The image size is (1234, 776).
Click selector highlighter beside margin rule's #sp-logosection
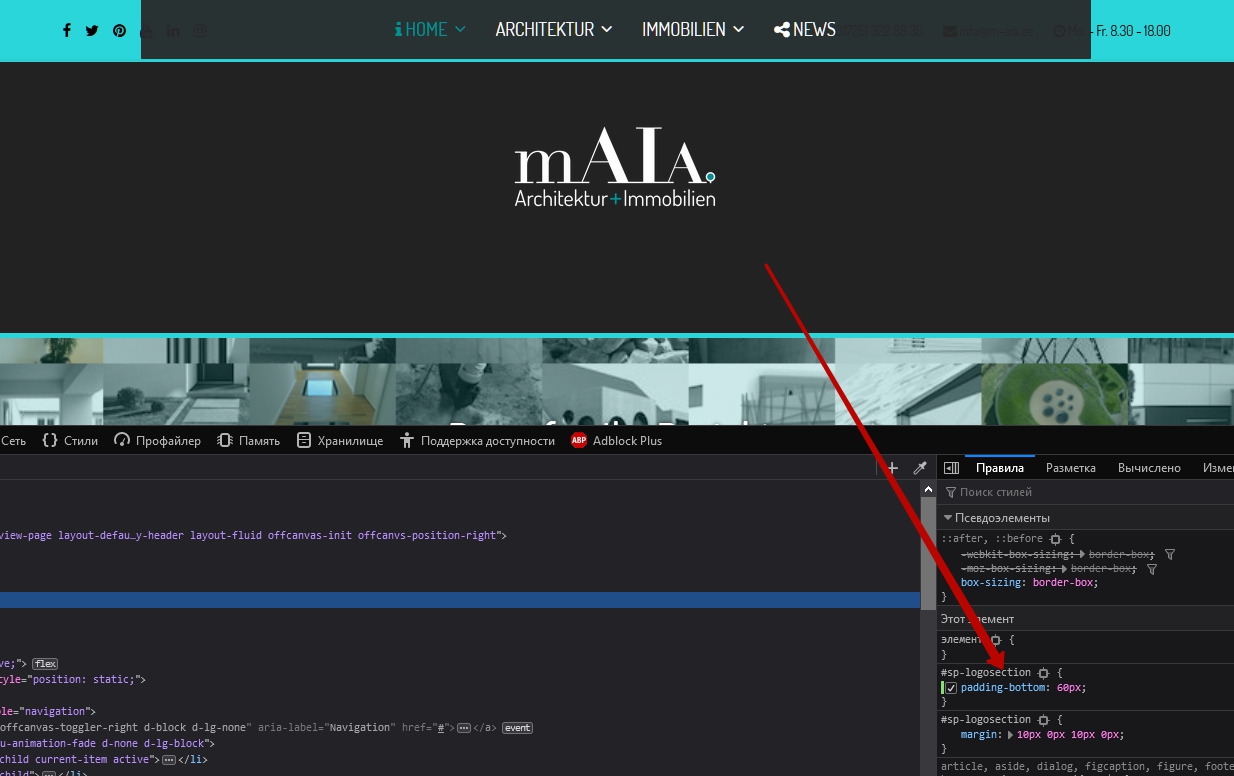pos(1043,719)
